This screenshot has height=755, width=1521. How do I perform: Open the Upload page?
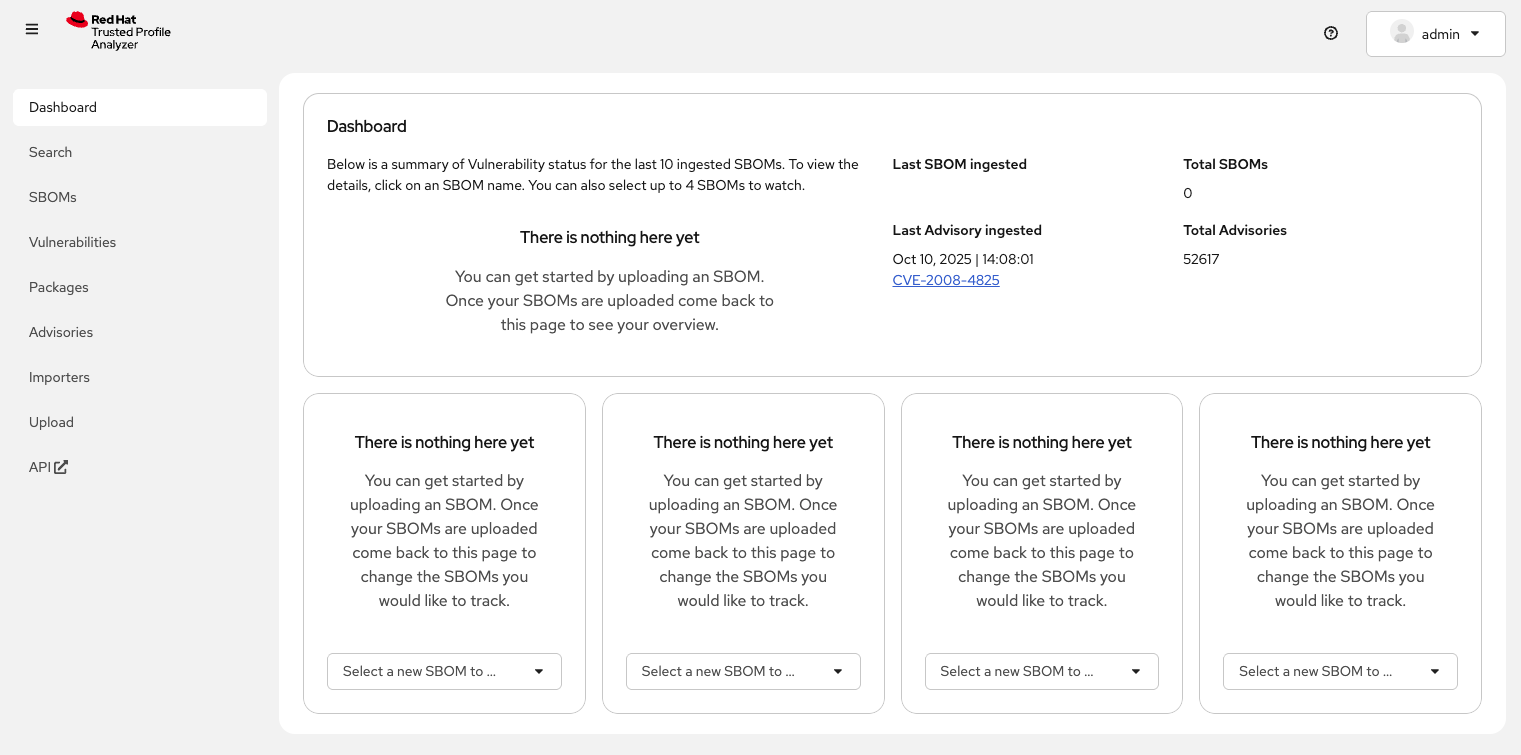(51, 422)
